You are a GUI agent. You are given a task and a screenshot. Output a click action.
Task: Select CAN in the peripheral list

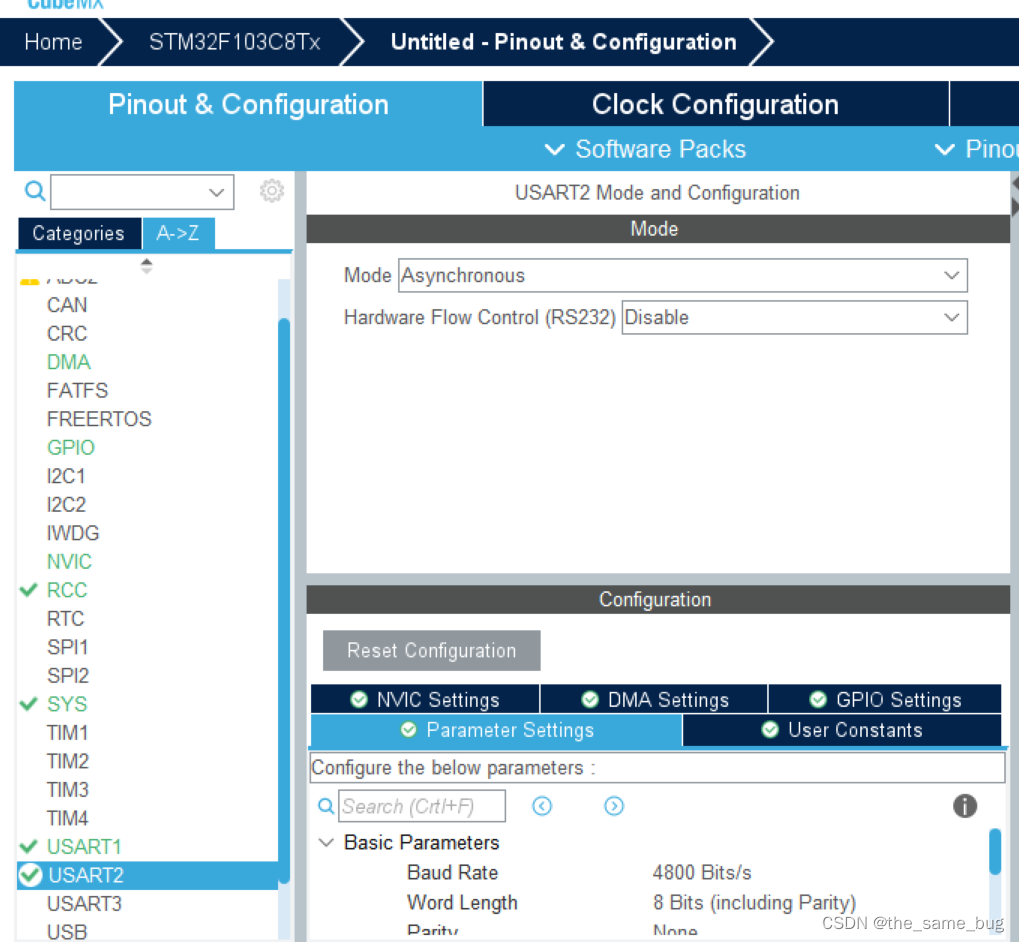67,305
